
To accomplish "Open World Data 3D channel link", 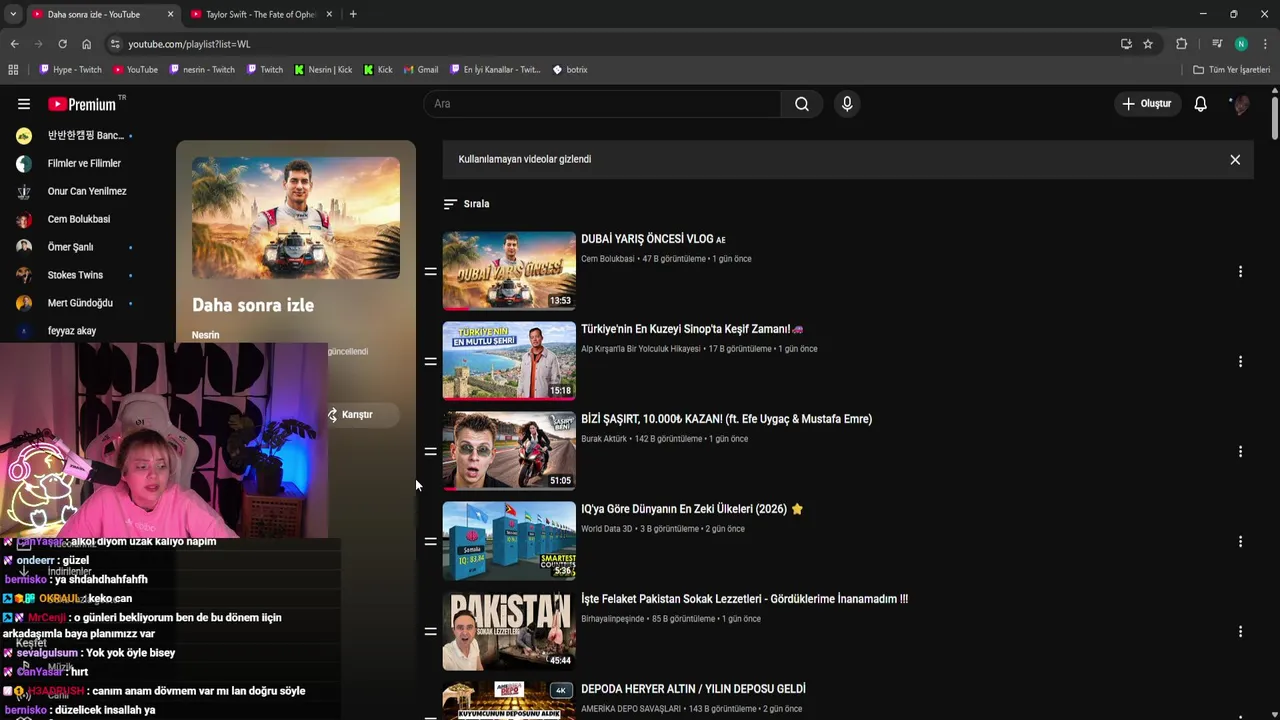I will [x=606, y=529].
